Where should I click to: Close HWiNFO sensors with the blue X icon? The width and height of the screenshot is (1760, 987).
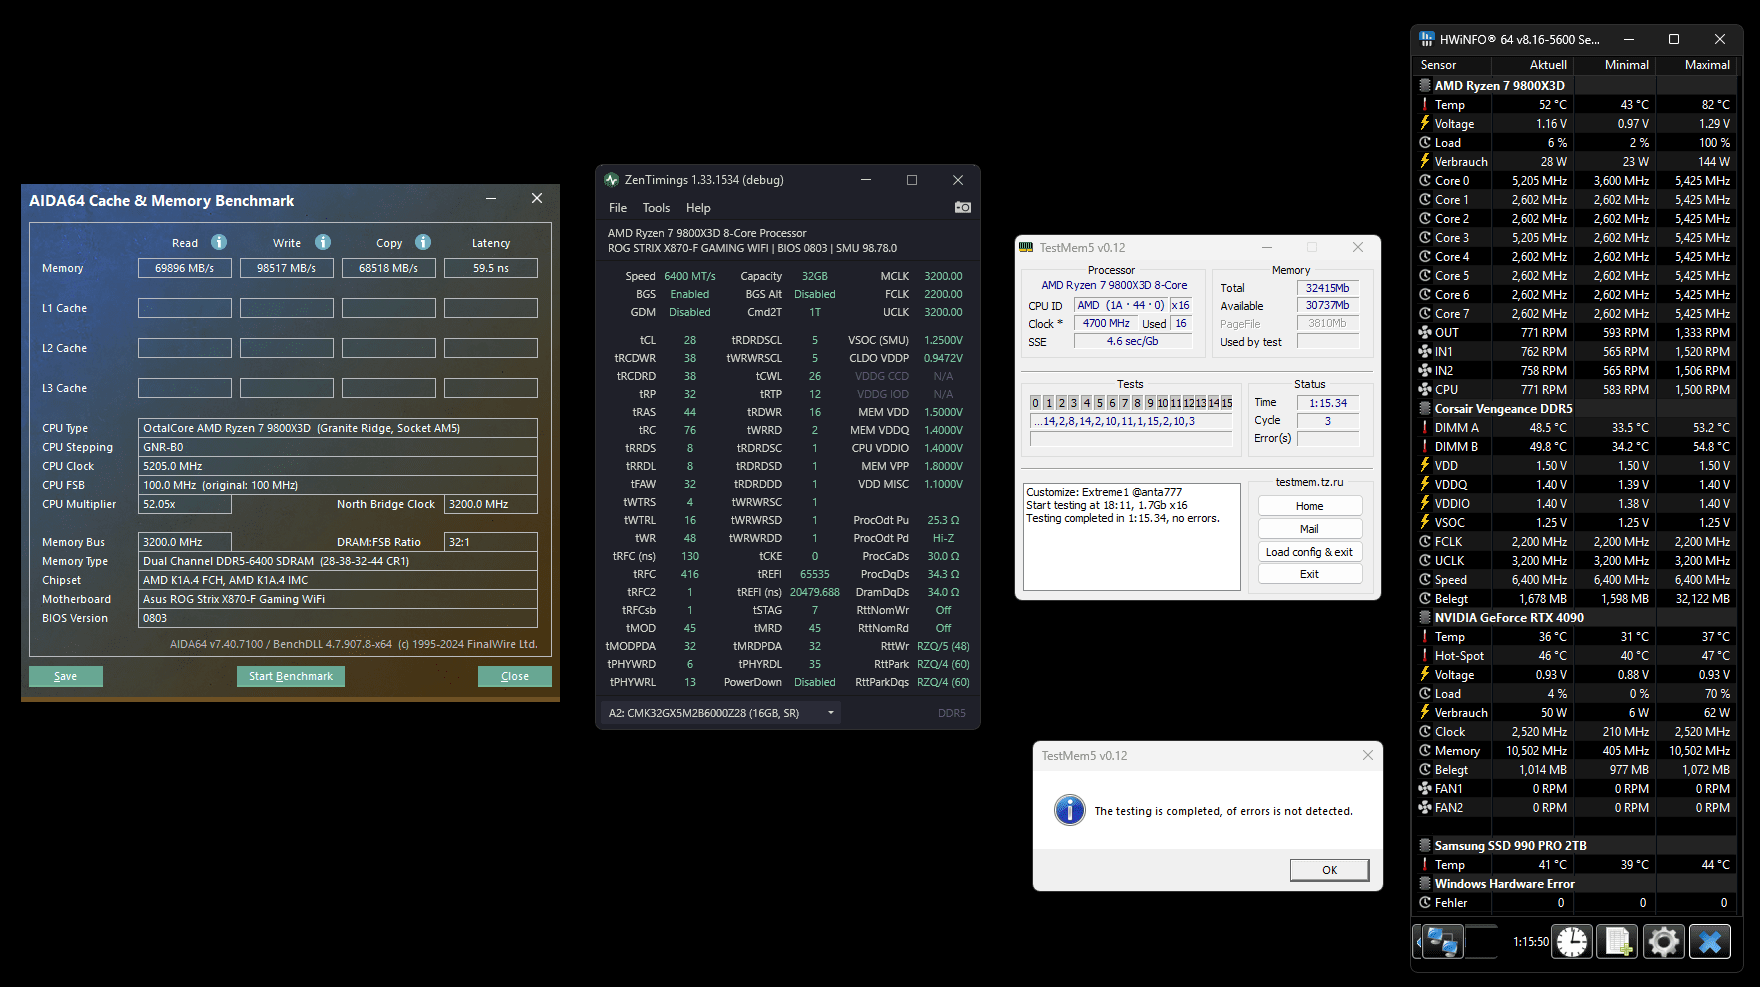pyautogui.click(x=1710, y=941)
